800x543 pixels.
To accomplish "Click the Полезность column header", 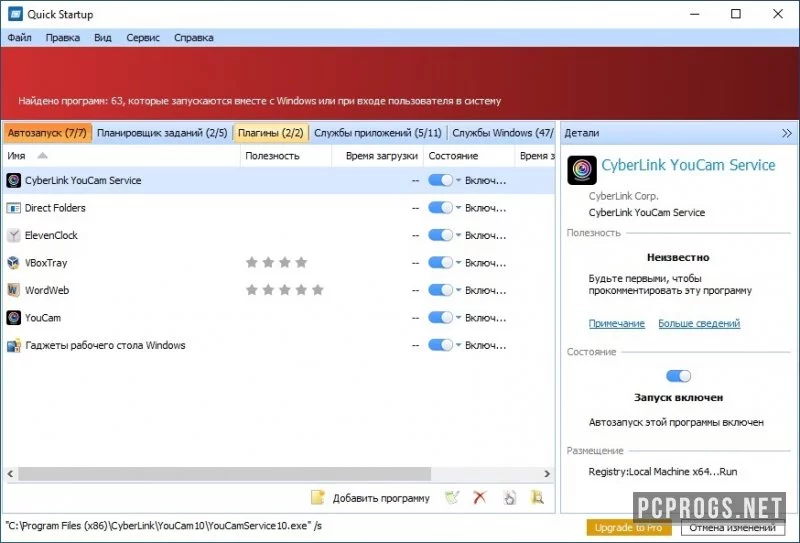I will [x=286, y=156].
